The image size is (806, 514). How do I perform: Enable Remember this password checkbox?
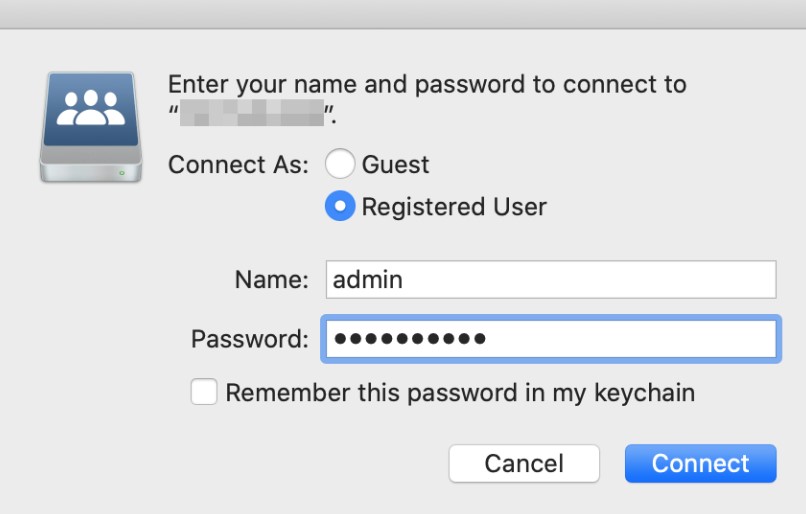coord(204,393)
